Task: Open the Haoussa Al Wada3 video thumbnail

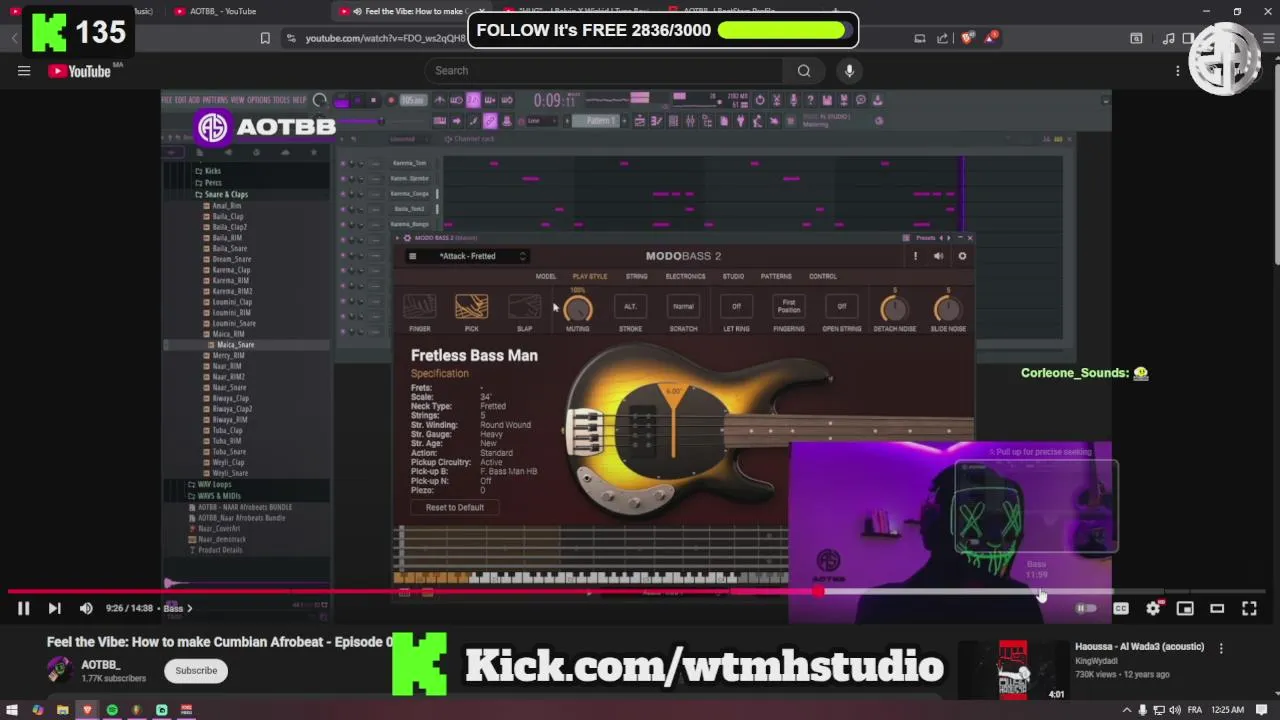Action: [1013, 670]
